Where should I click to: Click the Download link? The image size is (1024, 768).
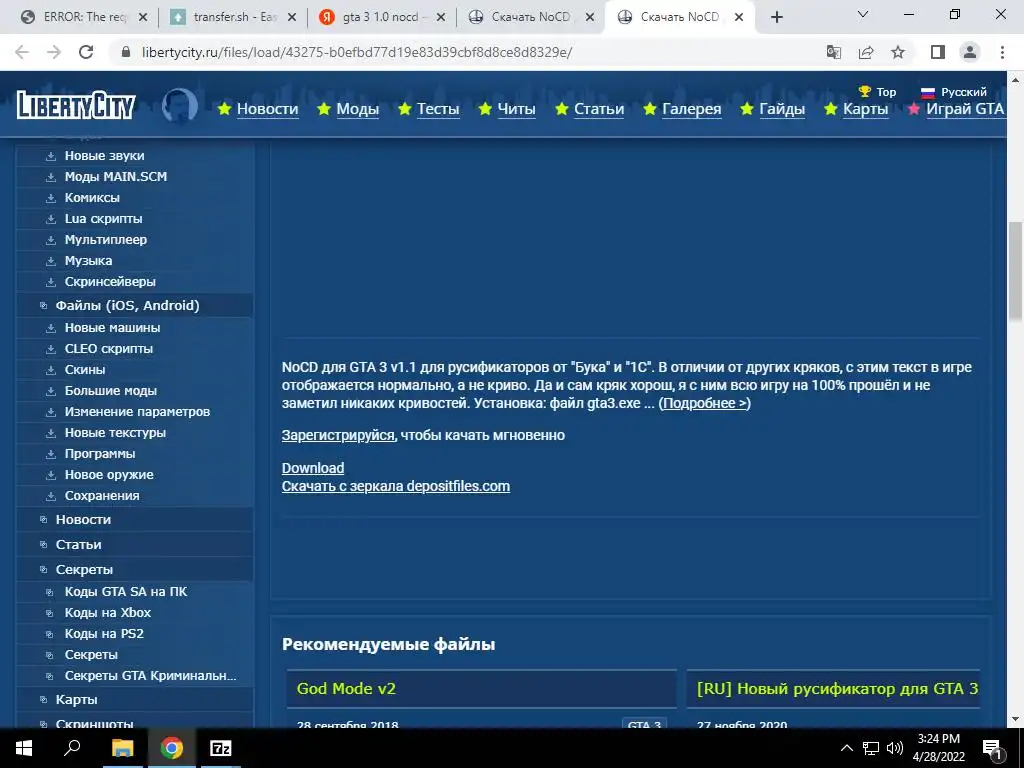pyautogui.click(x=313, y=468)
